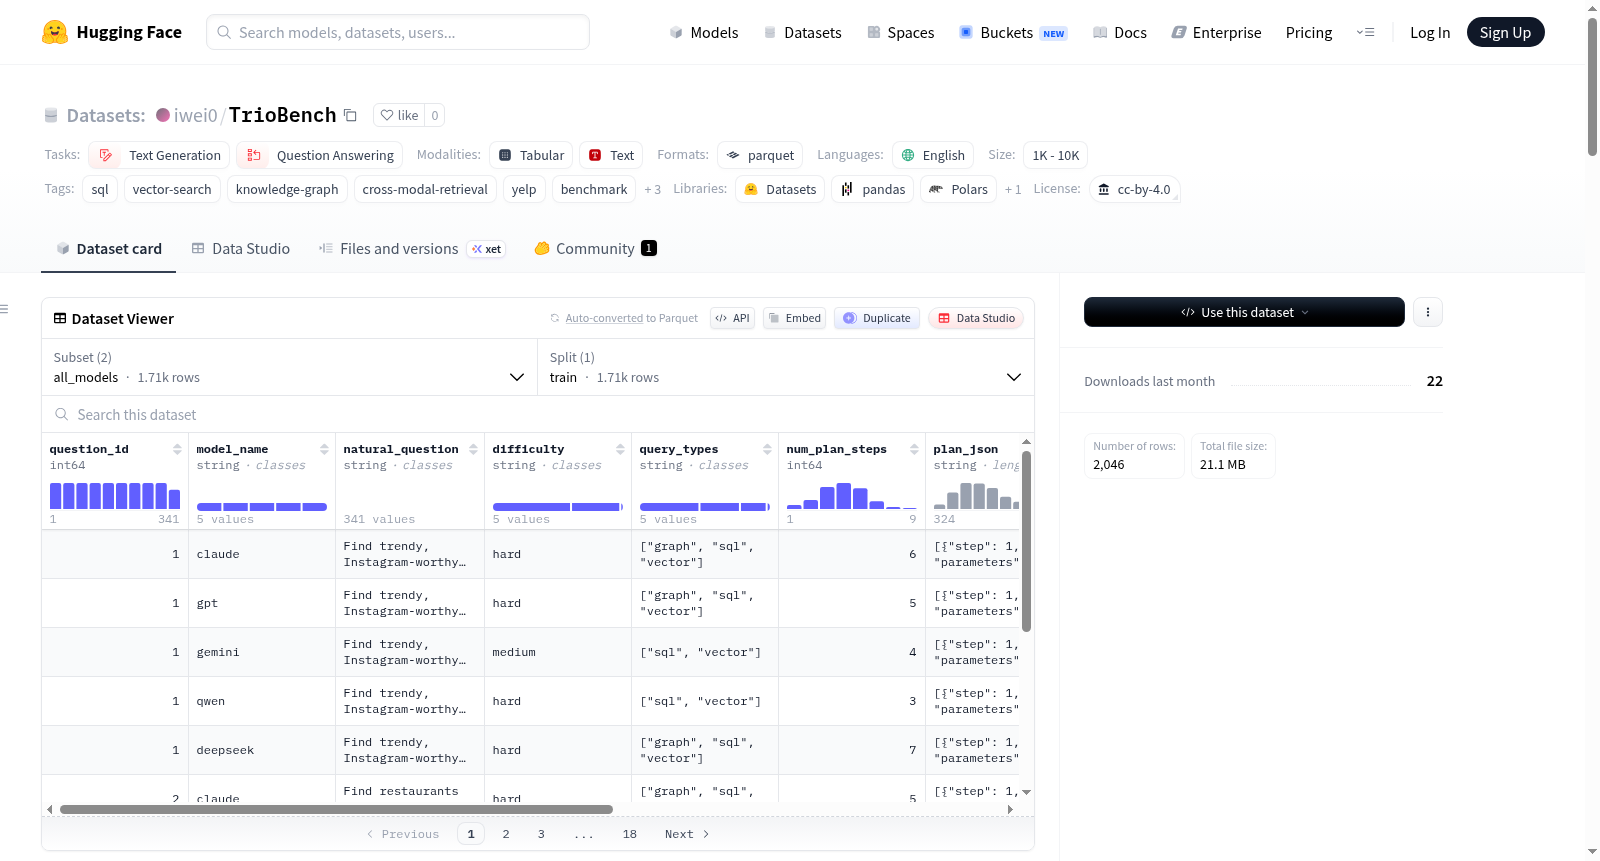The width and height of the screenshot is (1600, 861).
Task: Open Spaces in the top navigation
Action: [901, 33]
